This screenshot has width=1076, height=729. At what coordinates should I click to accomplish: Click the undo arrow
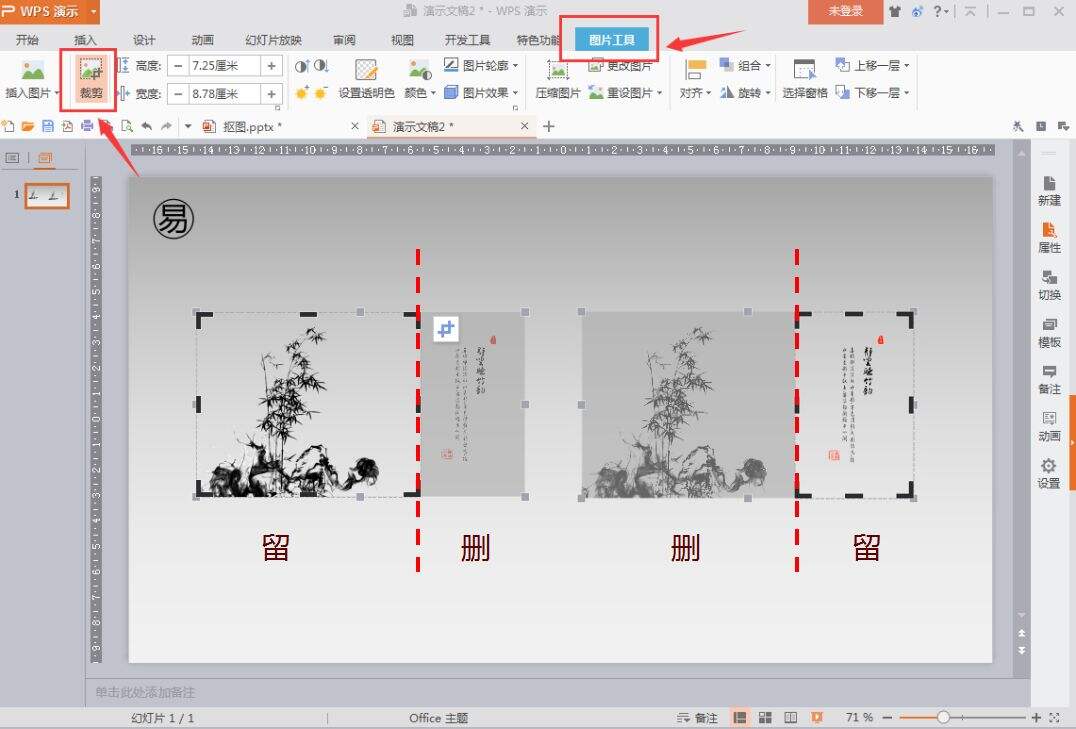tap(146, 126)
